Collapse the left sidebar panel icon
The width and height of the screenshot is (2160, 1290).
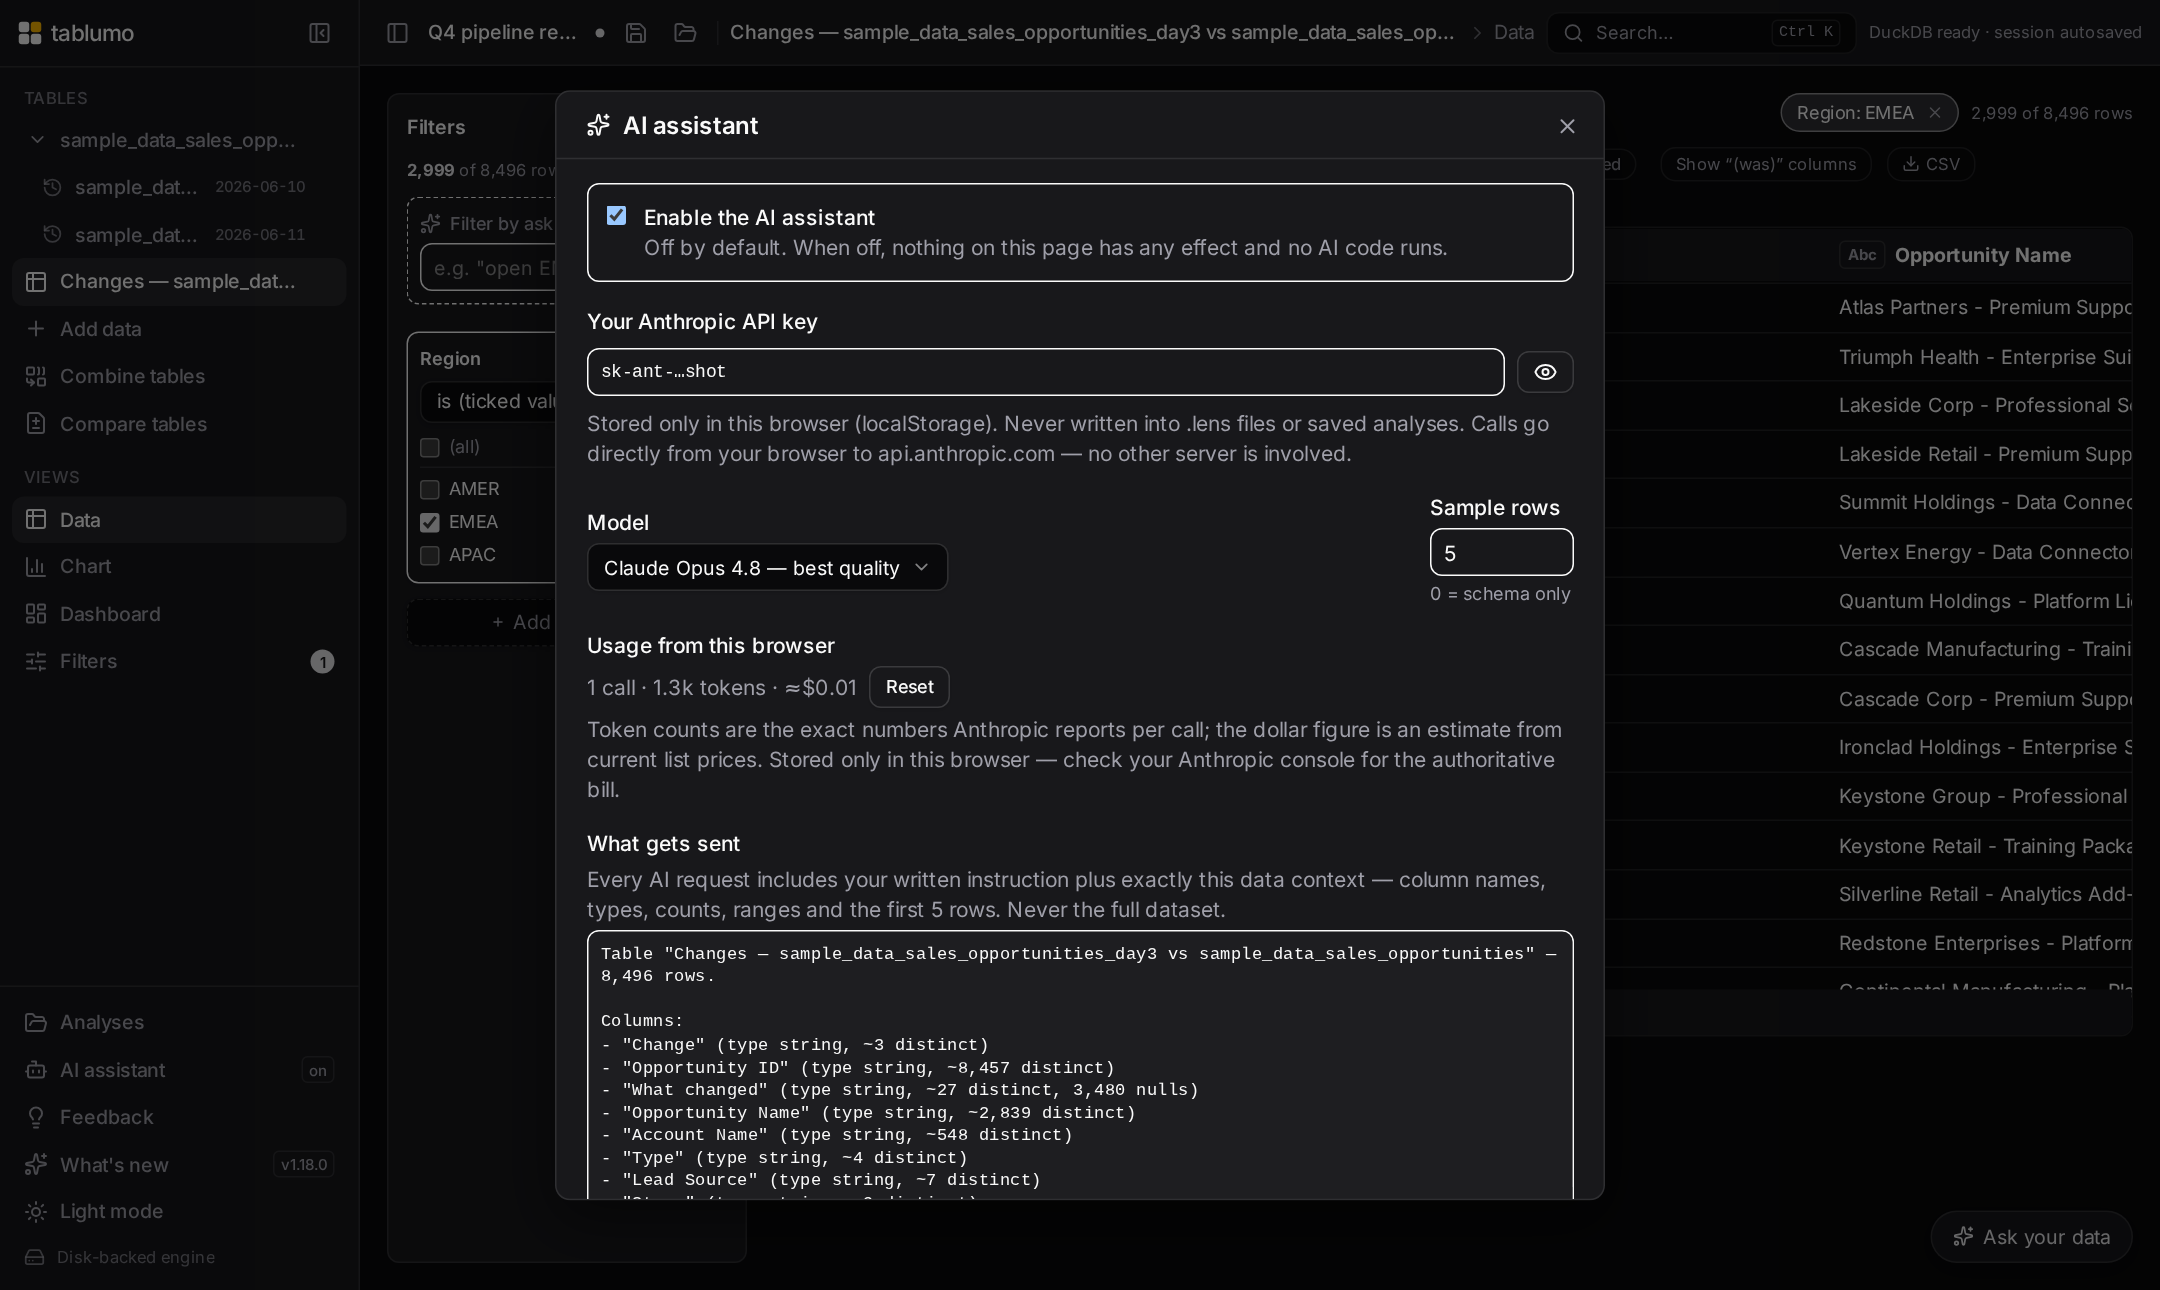319,33
